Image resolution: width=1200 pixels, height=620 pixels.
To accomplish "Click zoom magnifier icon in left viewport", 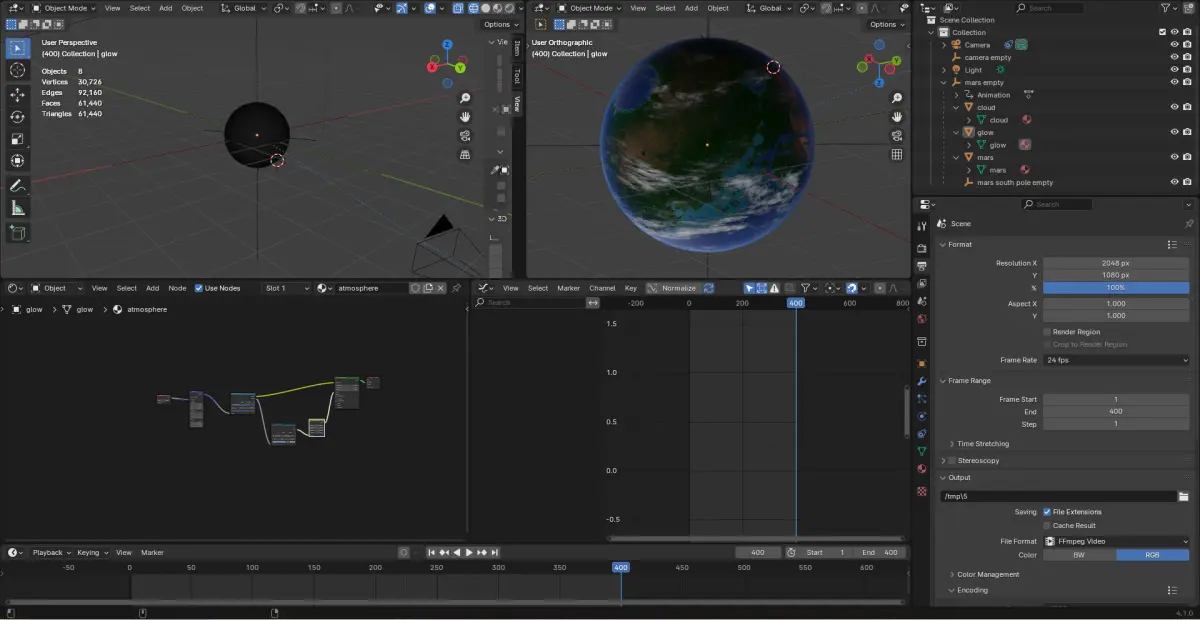I will (465, 98).
